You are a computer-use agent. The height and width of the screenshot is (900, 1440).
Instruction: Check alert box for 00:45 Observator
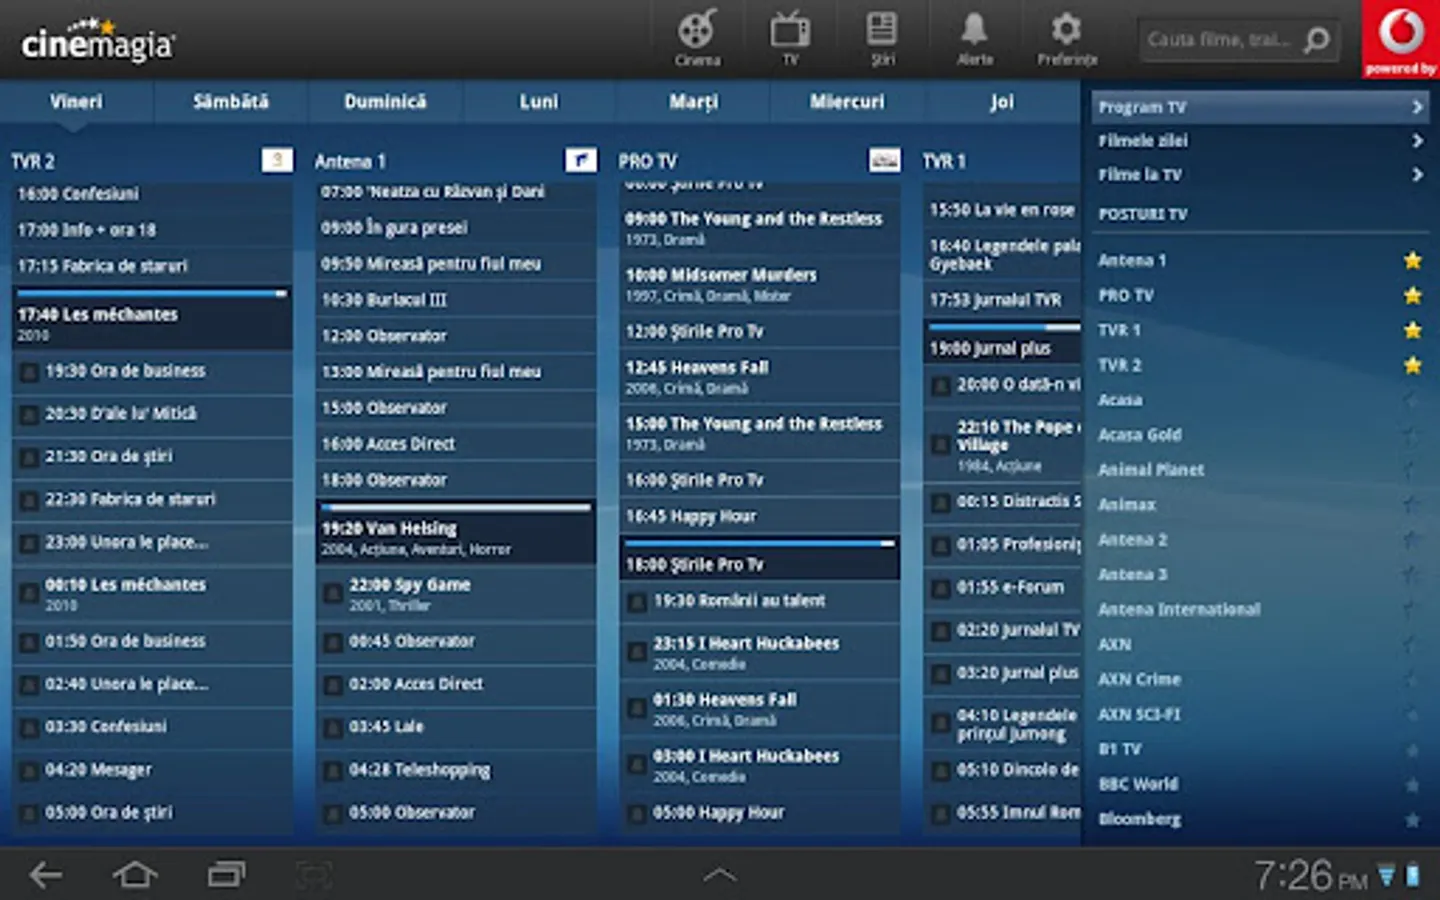[x=333, y=642]
